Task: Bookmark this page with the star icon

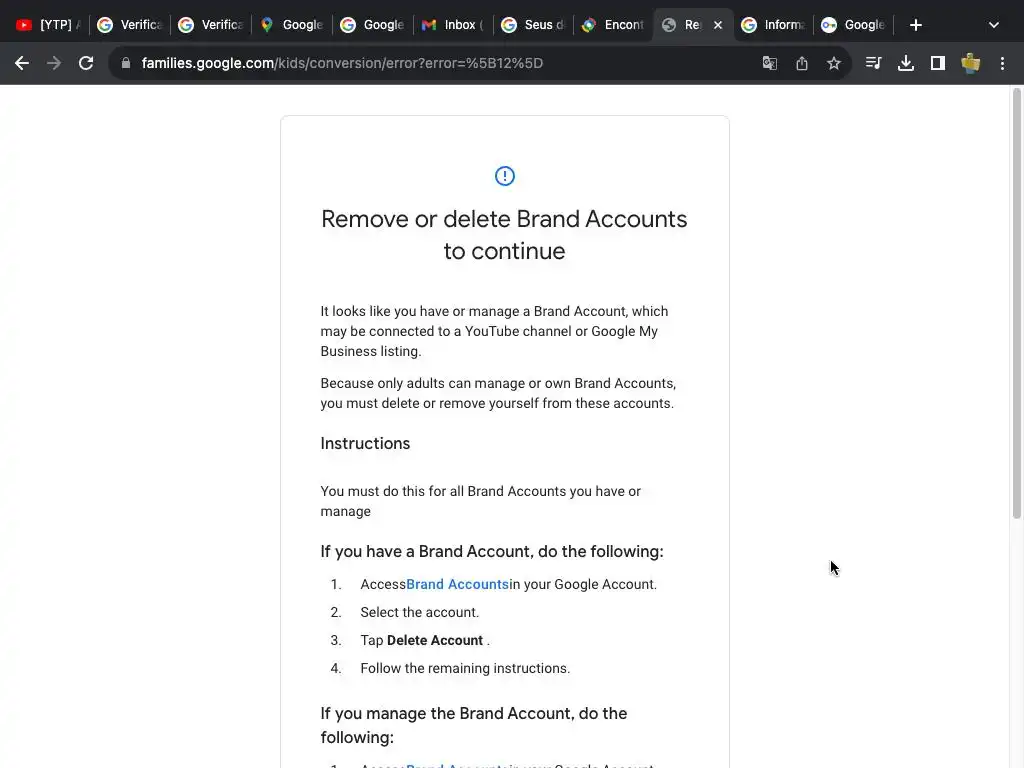Action: point(834,63)
